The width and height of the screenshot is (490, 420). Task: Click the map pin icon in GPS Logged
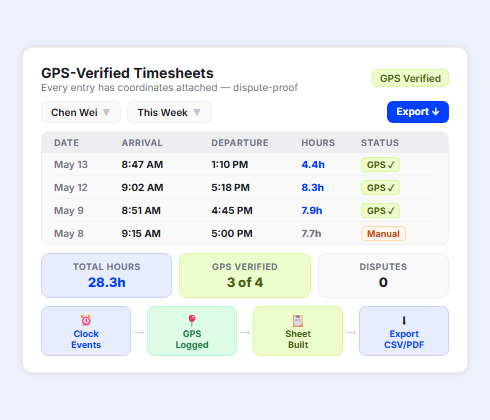coord(192,320)
